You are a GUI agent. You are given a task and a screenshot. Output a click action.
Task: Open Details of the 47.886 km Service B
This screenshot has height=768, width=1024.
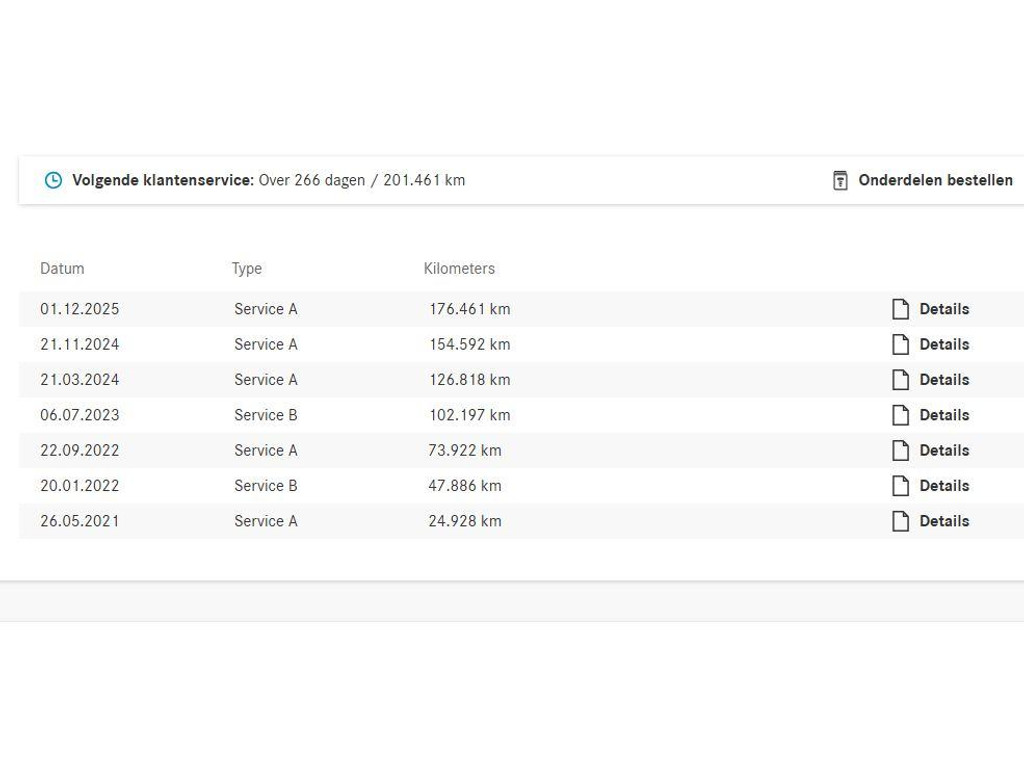coord(944,486)
